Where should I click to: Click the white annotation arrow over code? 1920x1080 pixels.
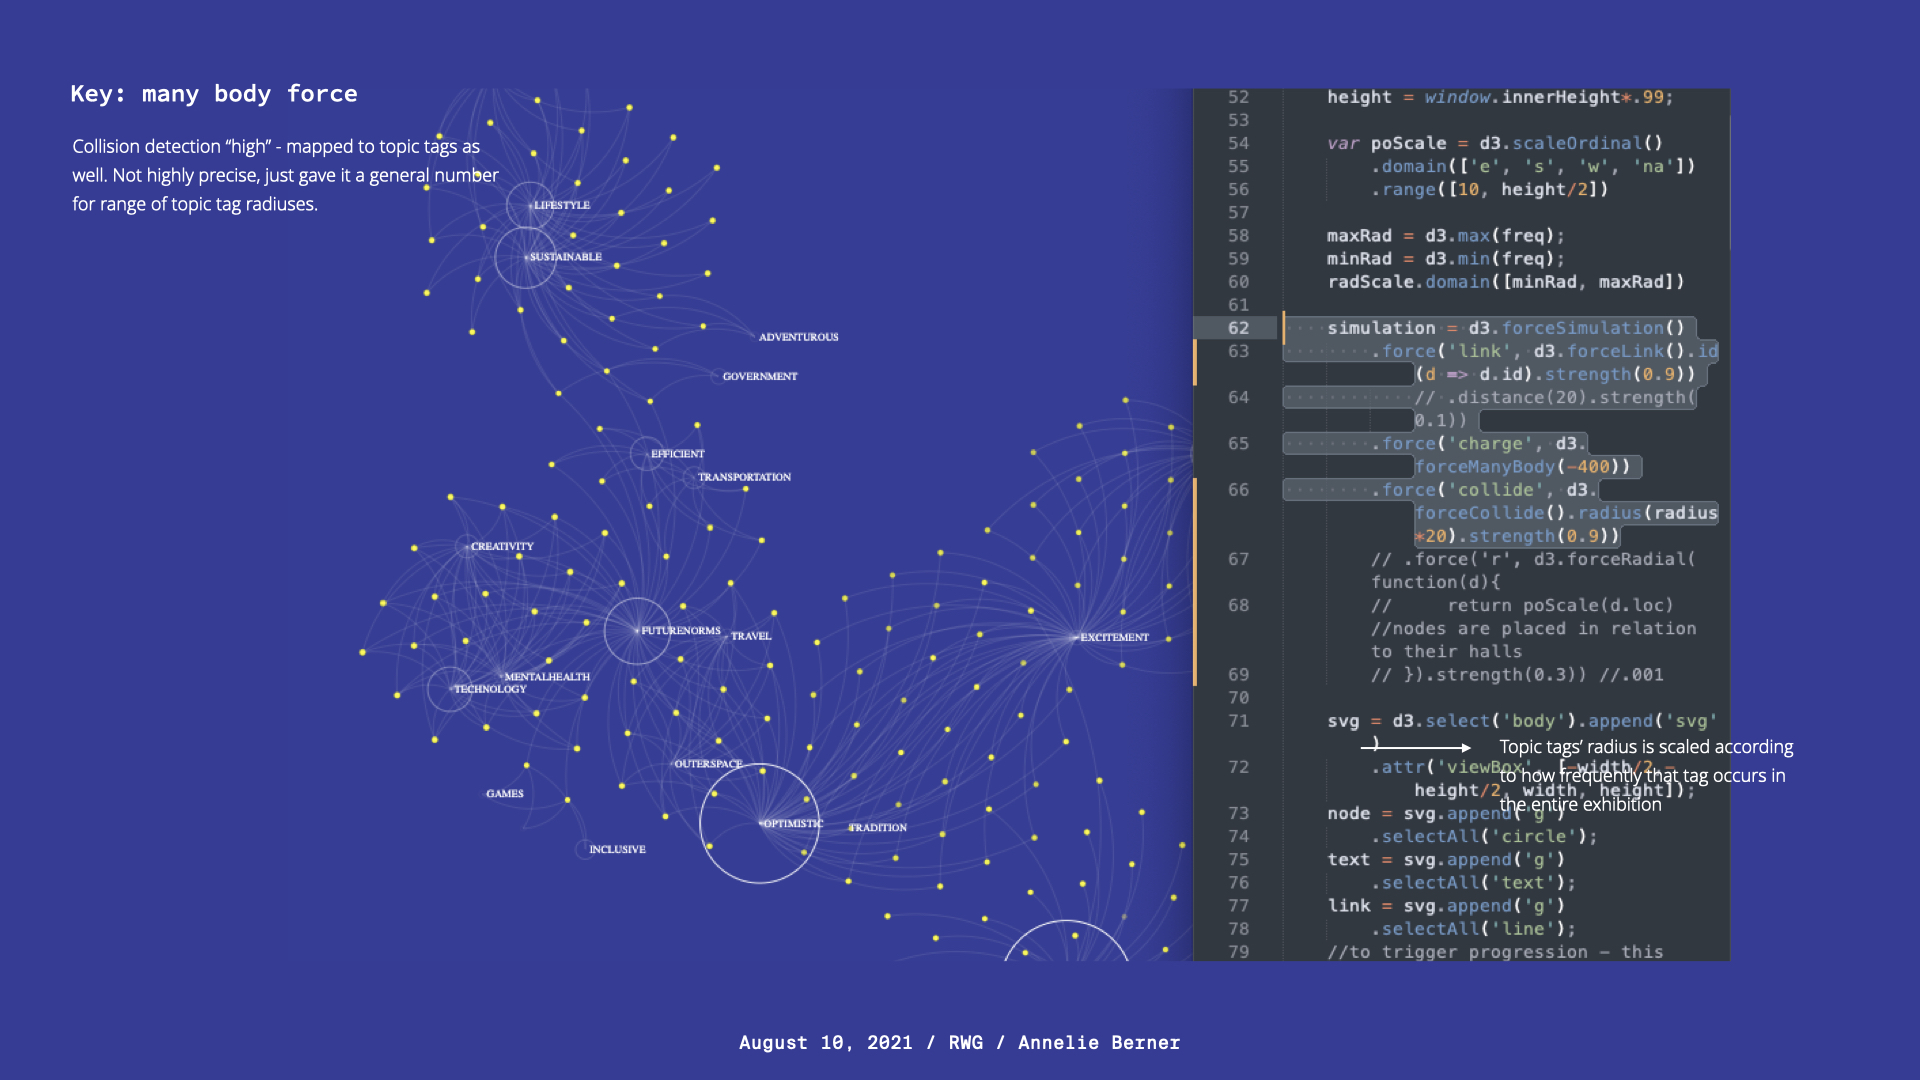click(x=1415, y=747)
